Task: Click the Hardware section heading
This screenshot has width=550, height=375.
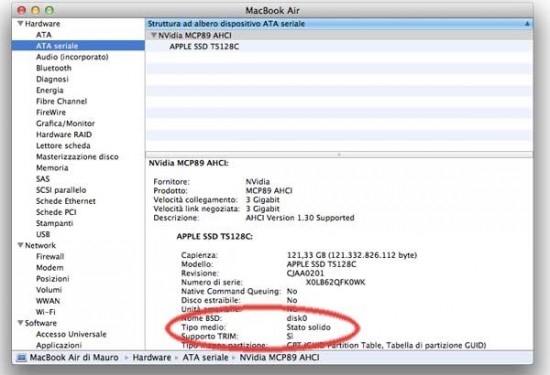Action: [42, 24]
